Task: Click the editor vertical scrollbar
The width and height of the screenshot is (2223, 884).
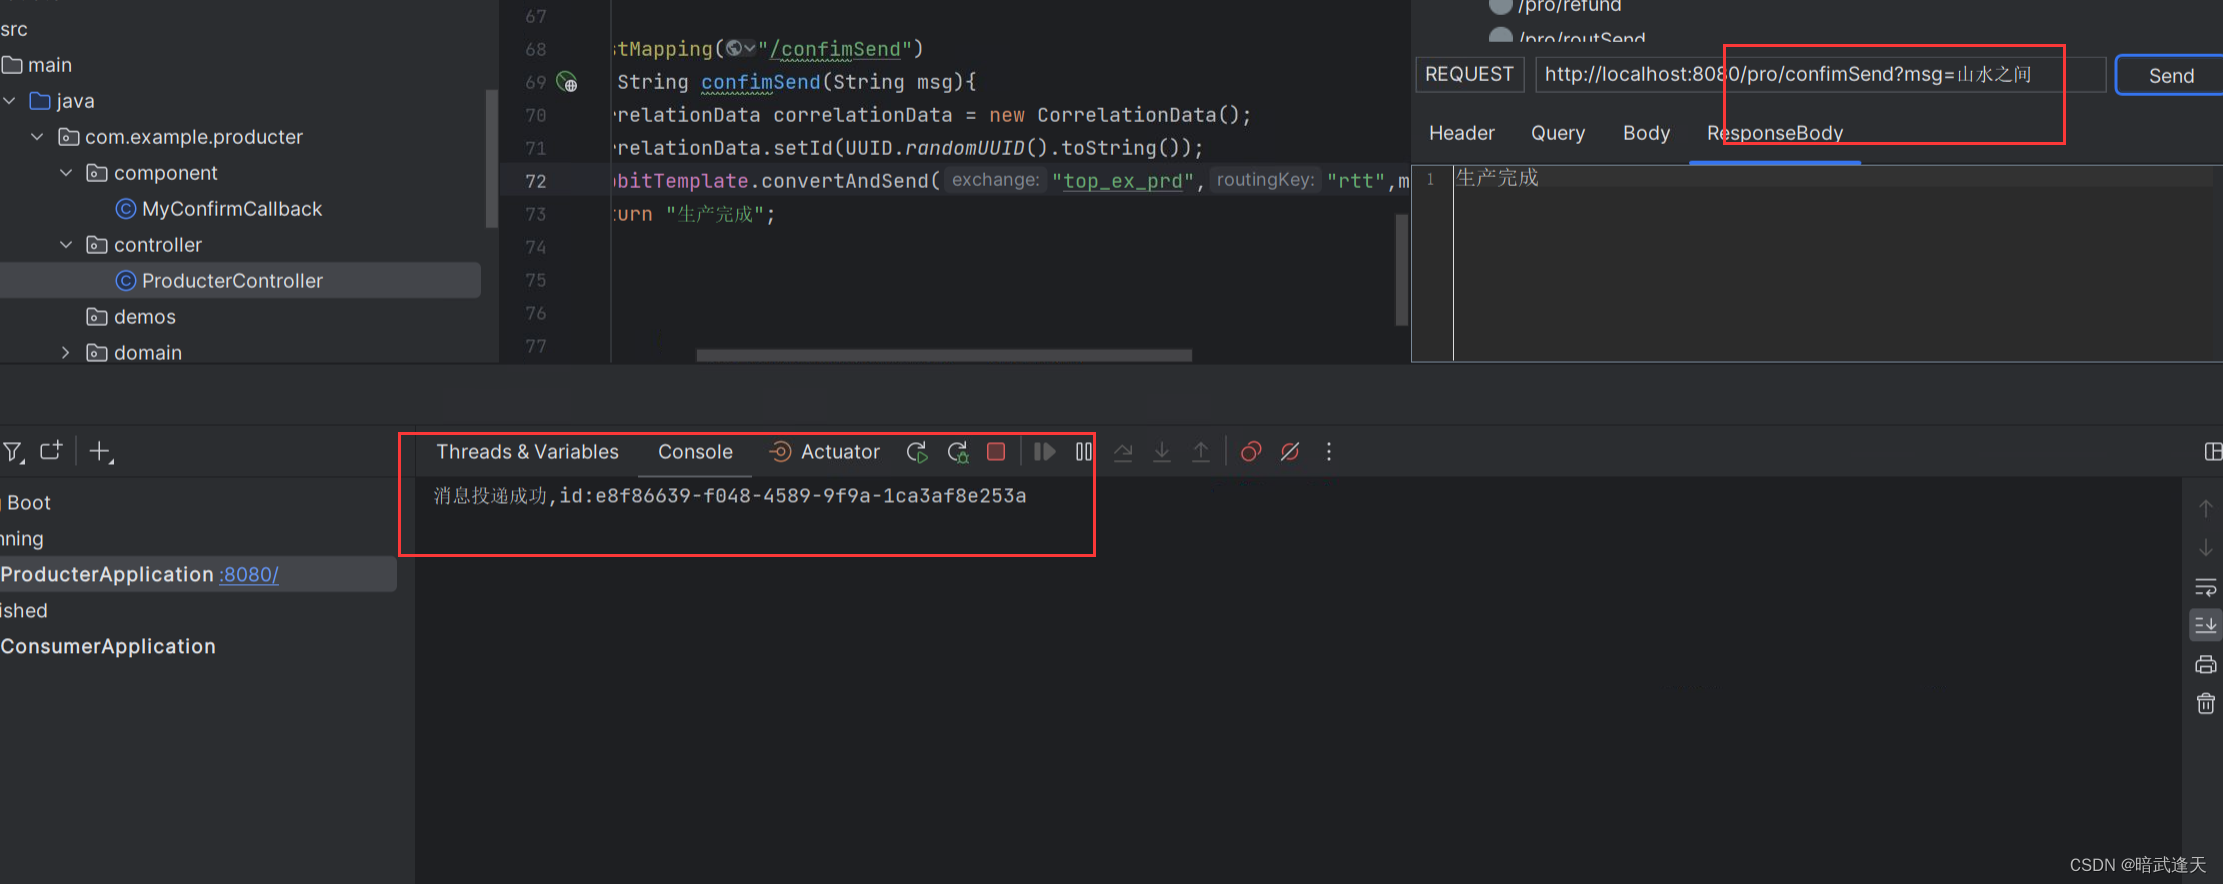Action: (1402, 268)
